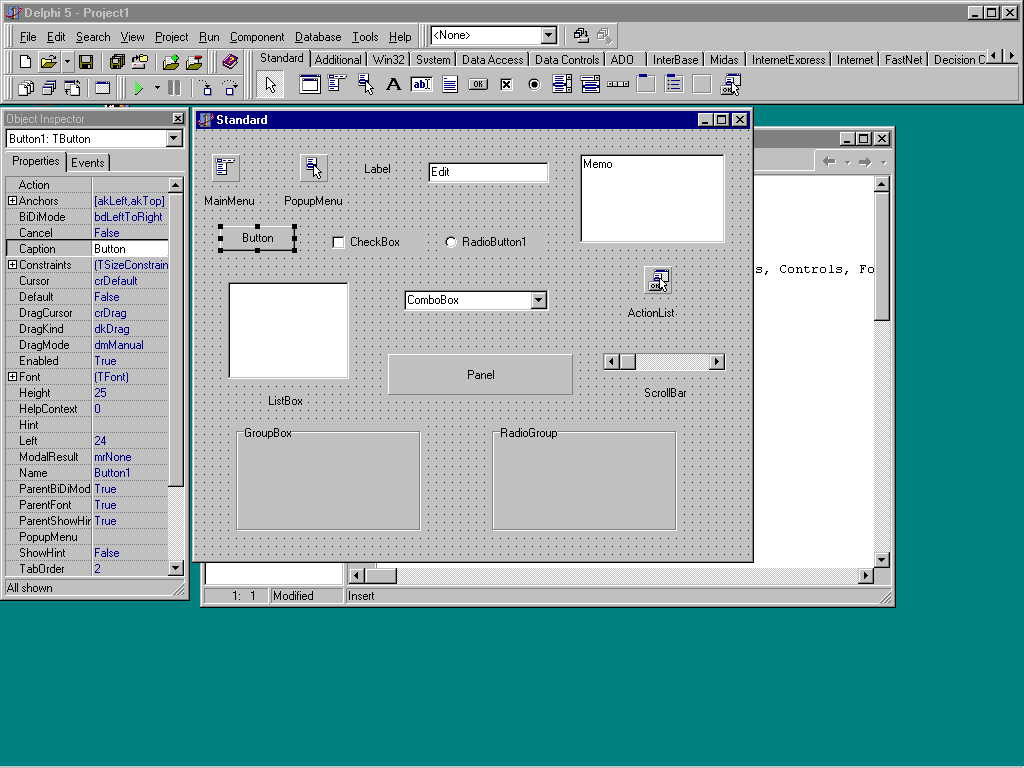Click ScrollBar right arrow on form
1024x768 pixels.
[717, 361]
